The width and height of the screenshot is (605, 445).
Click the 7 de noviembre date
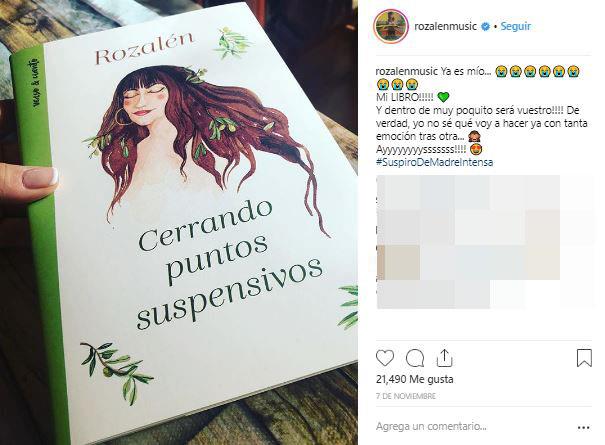click(406, 396)
